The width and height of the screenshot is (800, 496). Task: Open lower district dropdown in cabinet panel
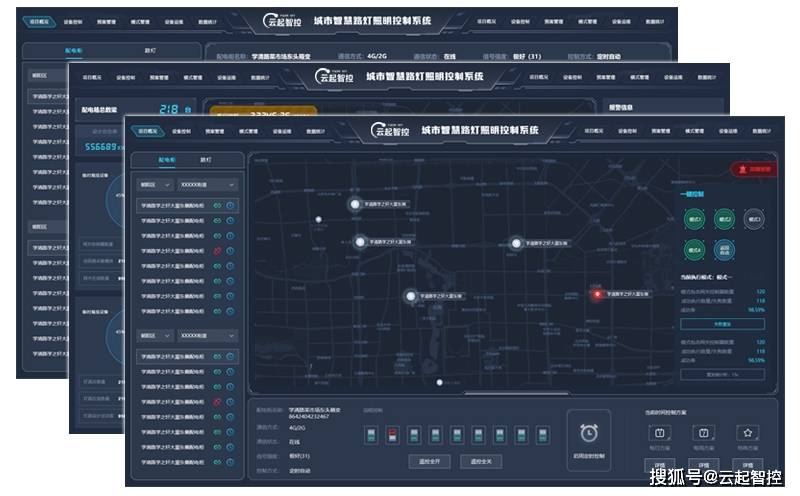point(156,336)
